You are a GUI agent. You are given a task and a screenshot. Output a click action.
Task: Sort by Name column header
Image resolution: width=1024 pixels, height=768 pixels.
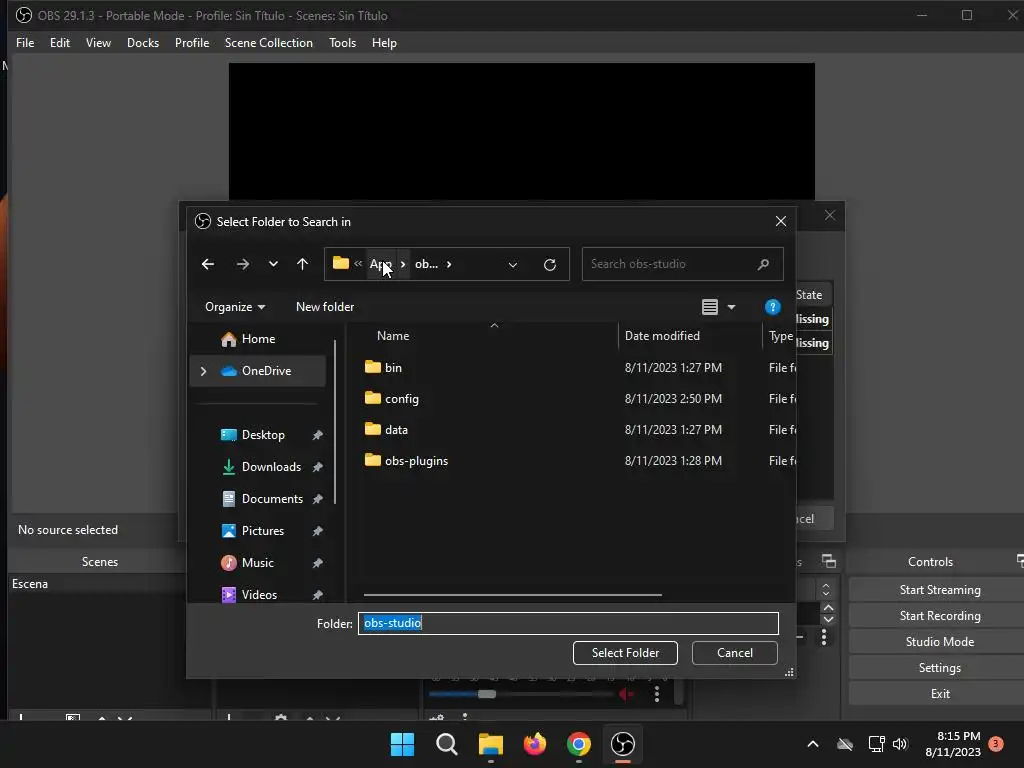393,336
